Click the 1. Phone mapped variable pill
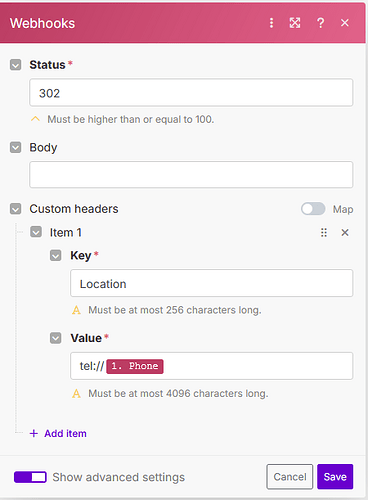 coord(135,366)
